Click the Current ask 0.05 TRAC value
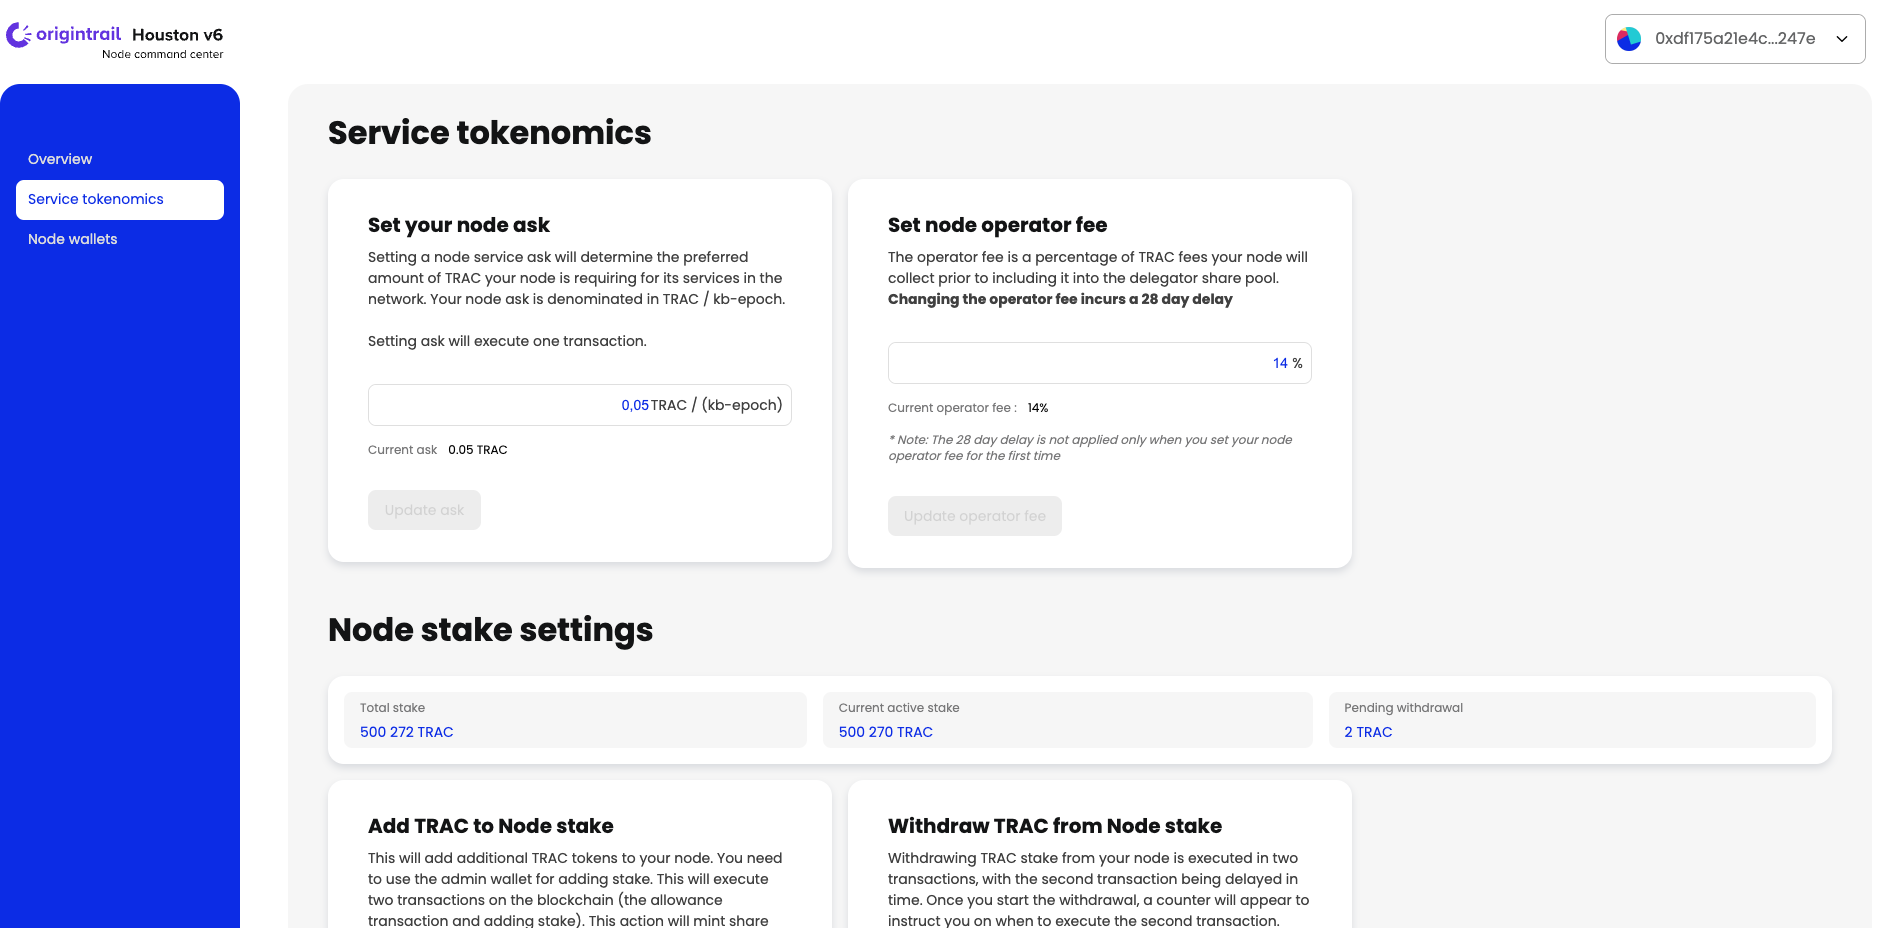Viewport: 1885px width, 928px height. (x=478, y=450)
